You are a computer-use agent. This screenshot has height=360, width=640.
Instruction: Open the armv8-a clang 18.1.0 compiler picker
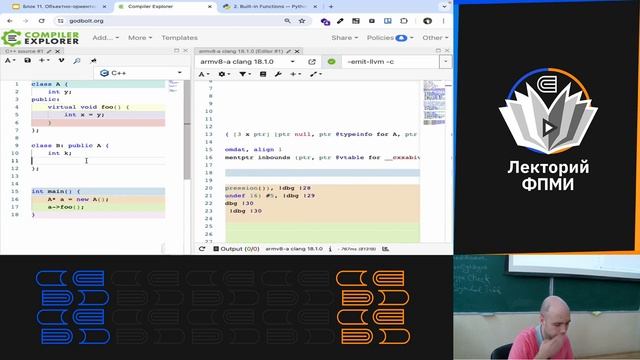coord(248,62)
